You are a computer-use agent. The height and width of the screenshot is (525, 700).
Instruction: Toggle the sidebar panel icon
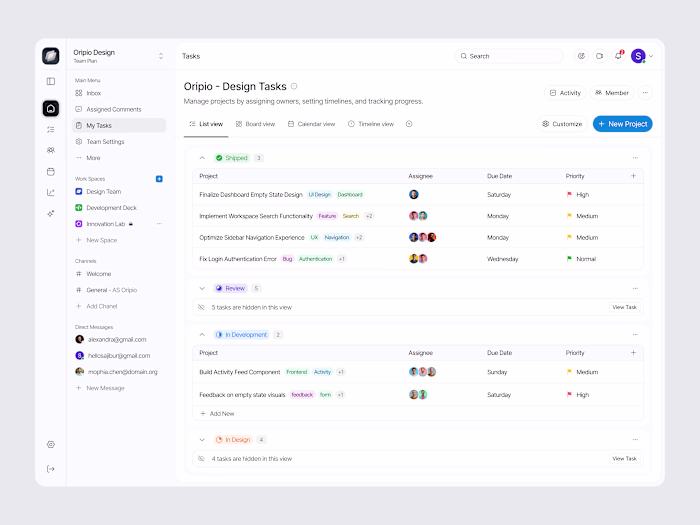click(x=51, y=81)
